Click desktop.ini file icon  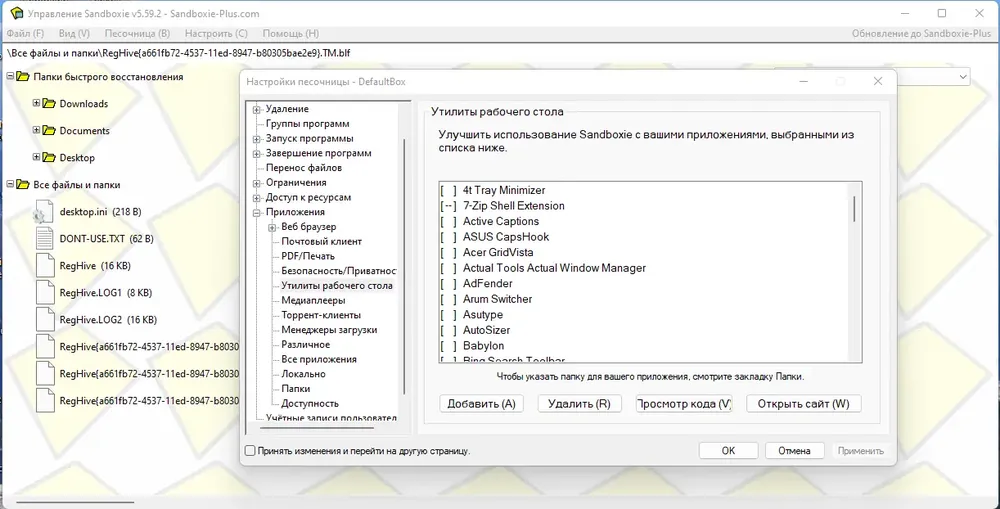click(44, 212)
